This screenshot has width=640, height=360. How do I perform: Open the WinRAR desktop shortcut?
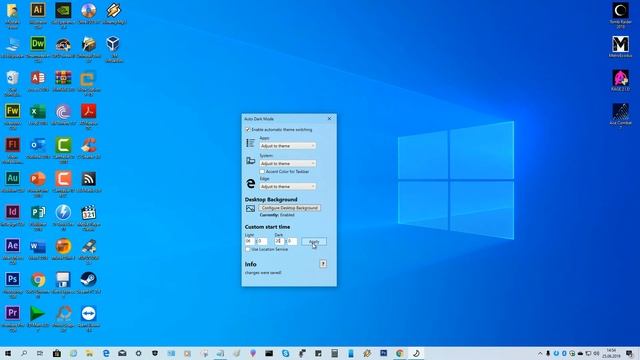(63, 78)
